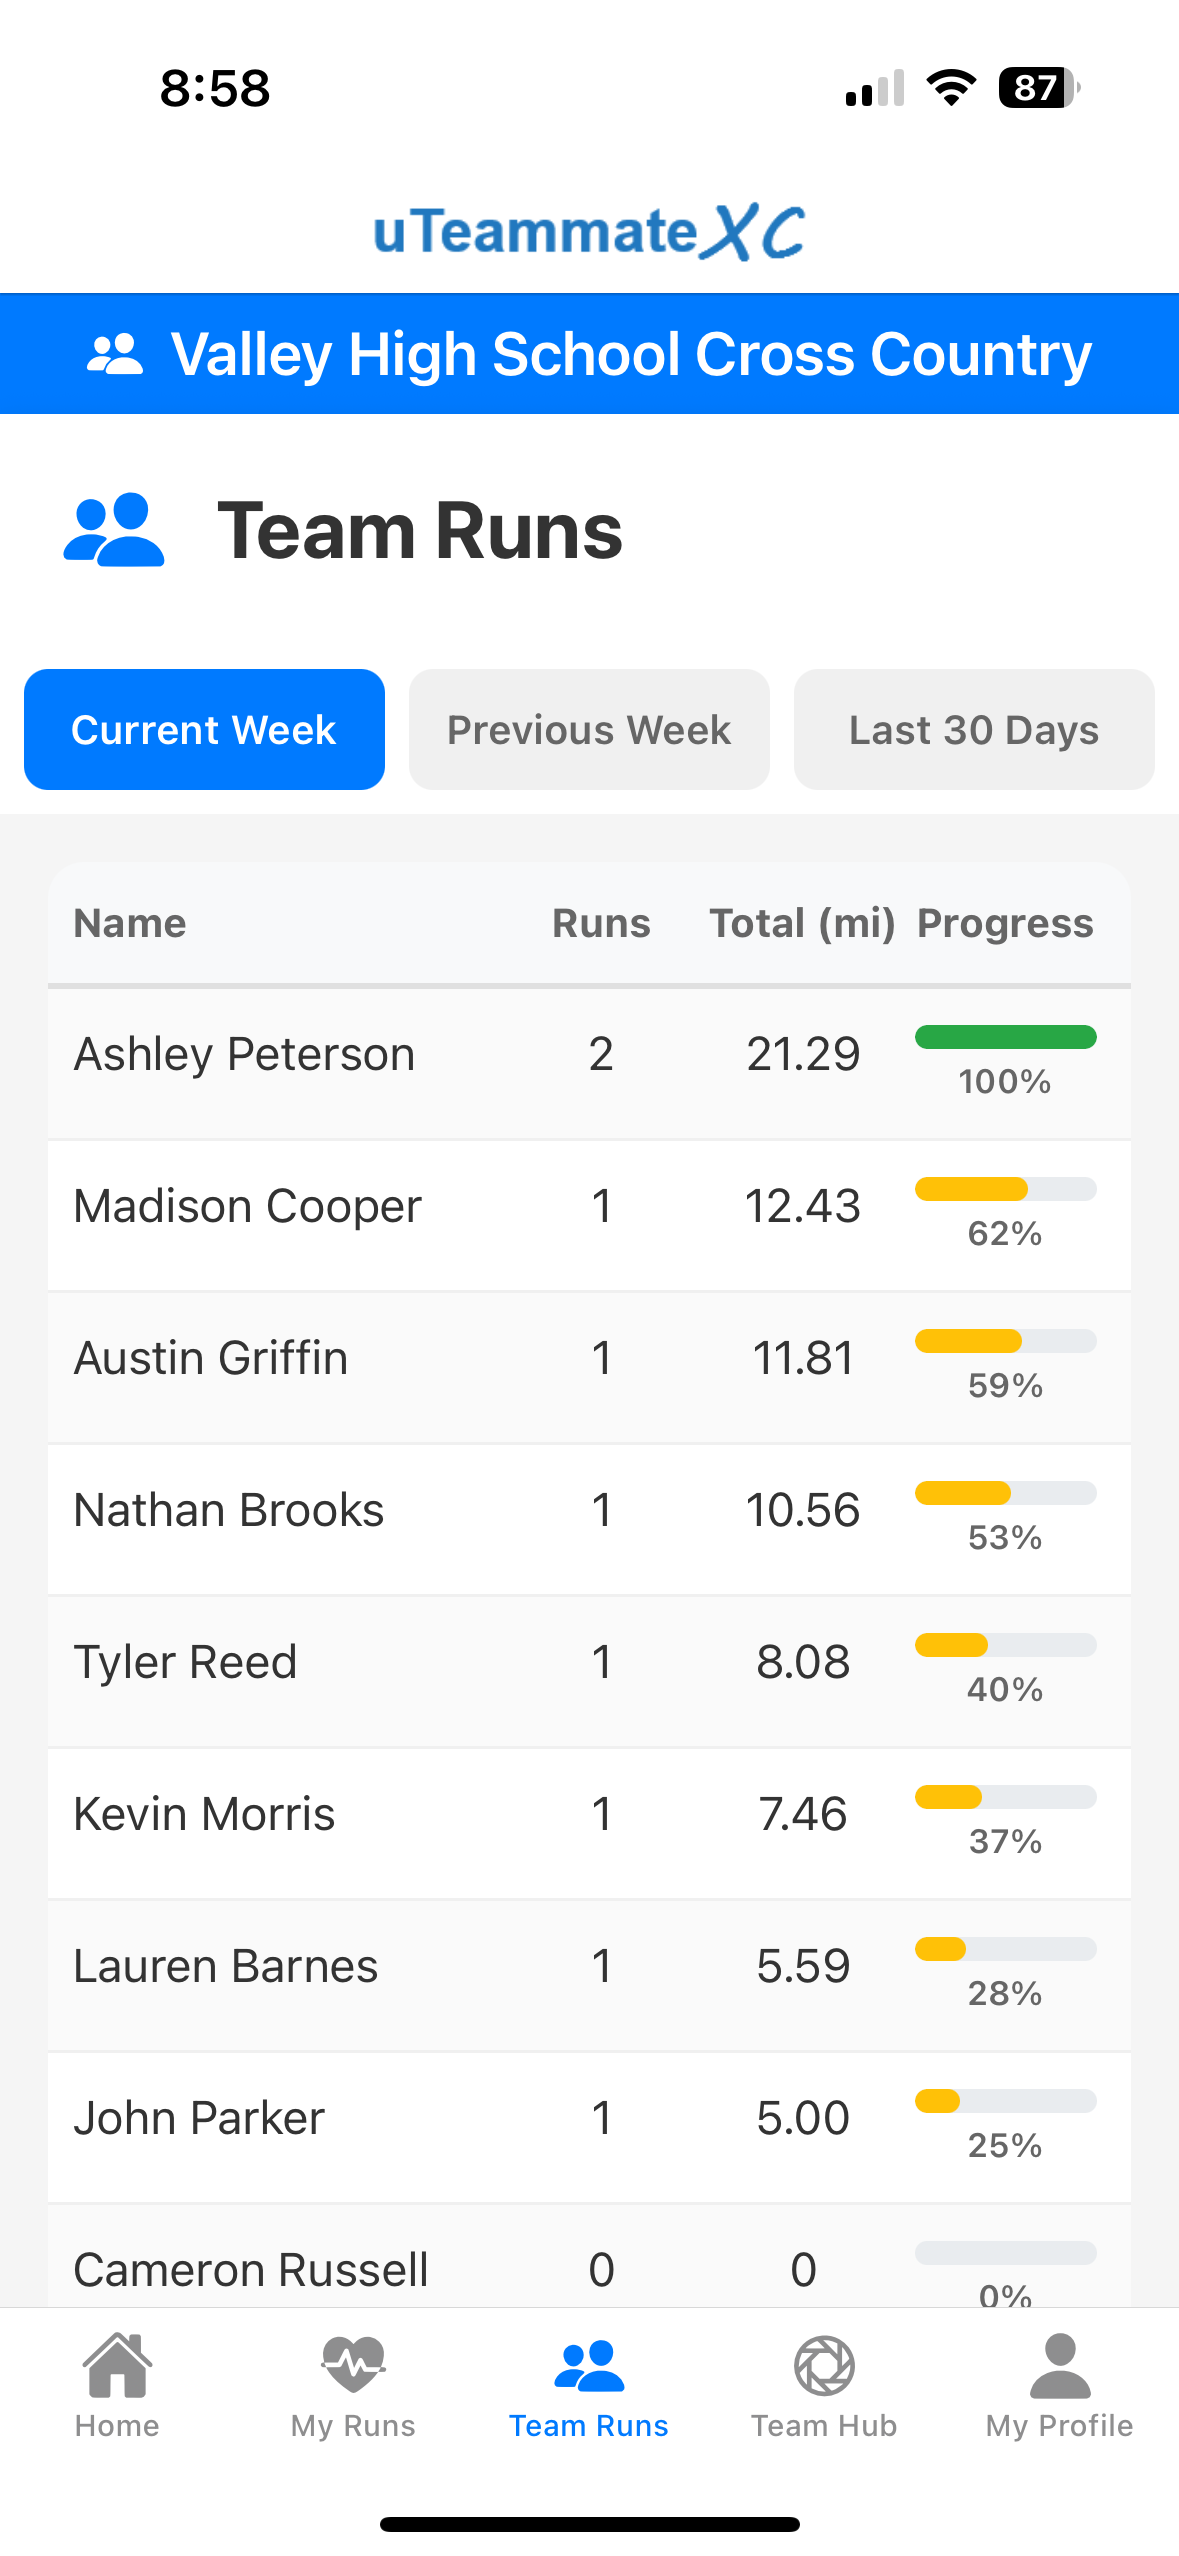Open My Profile person icon

point(1059,2366)
